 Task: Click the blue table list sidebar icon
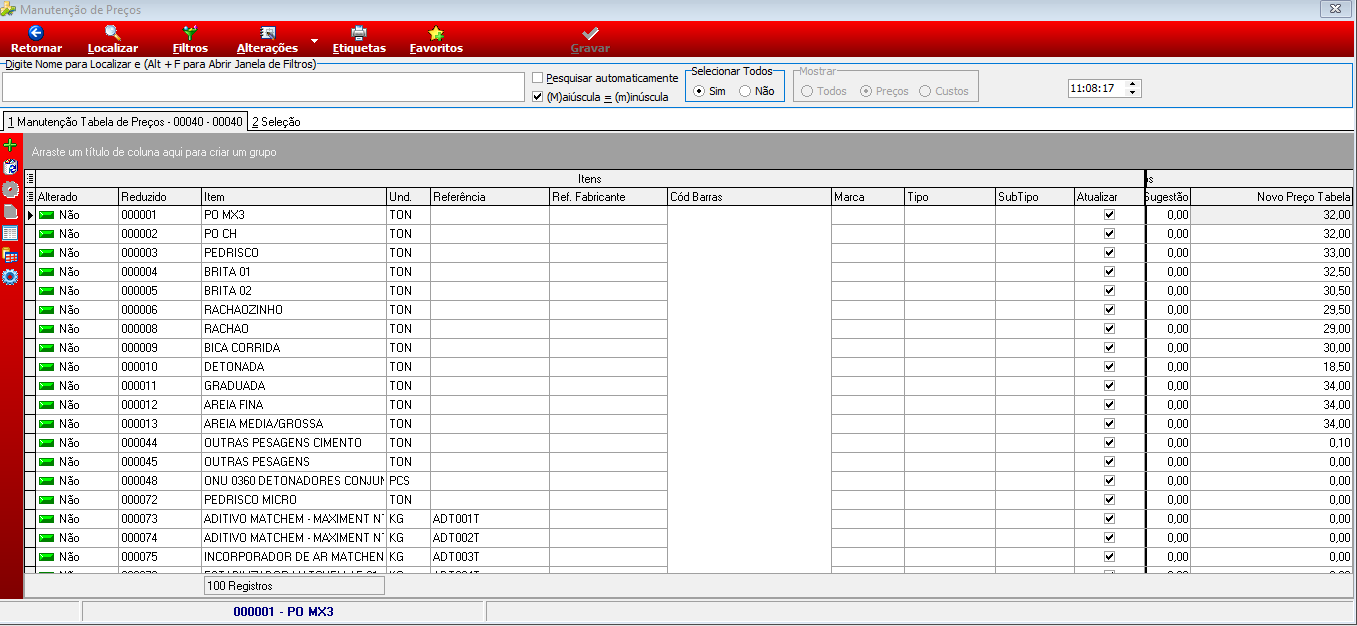pos(10,233)
